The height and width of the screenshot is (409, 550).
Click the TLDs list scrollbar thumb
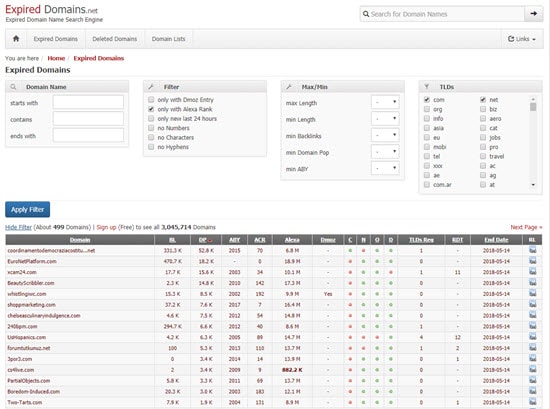pyautogui.click(x=533, y=107)
